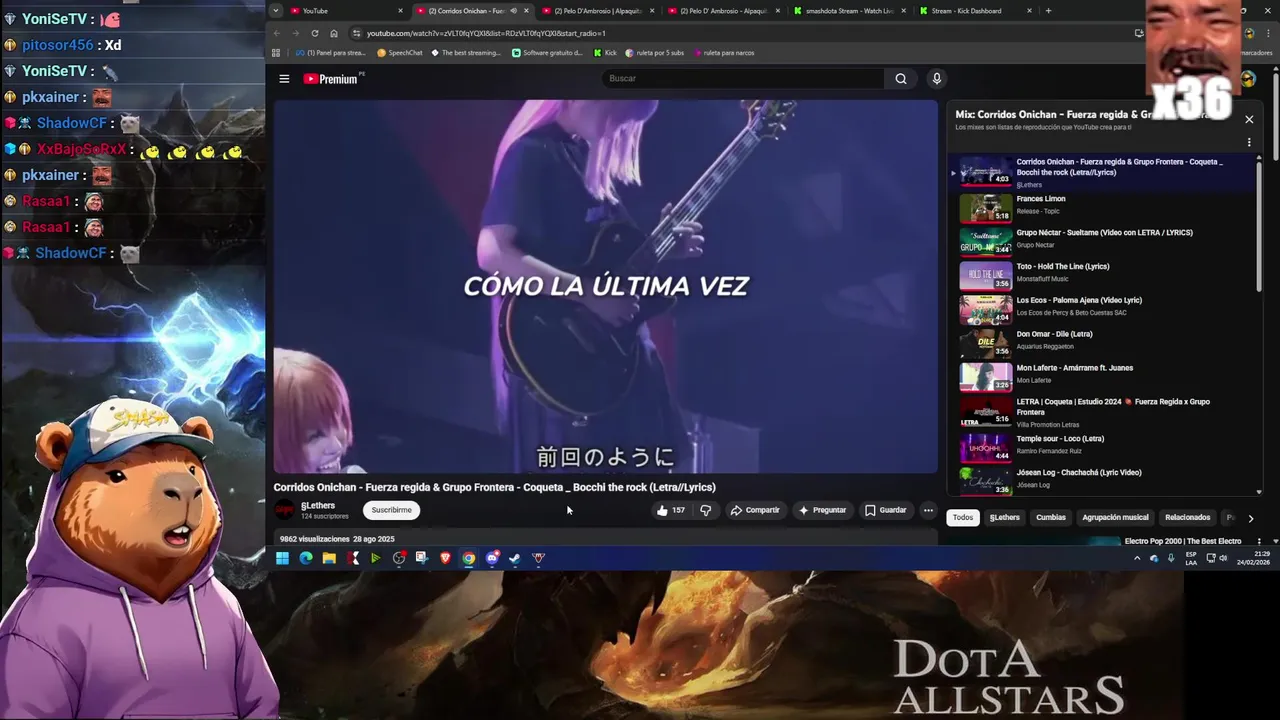1280x720 pixels.
Task: Go to the YouTube Premium home logo
Action: point(331,79)
